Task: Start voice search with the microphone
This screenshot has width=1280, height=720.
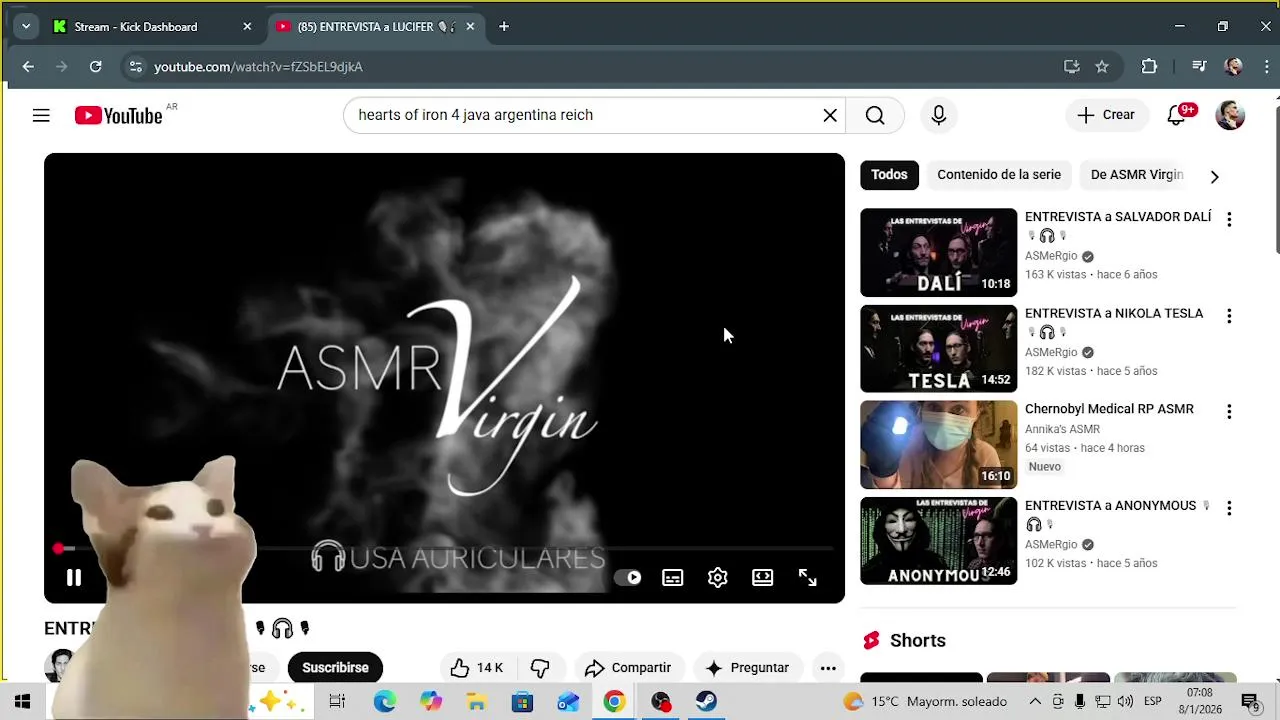Action: pos(938,115)
